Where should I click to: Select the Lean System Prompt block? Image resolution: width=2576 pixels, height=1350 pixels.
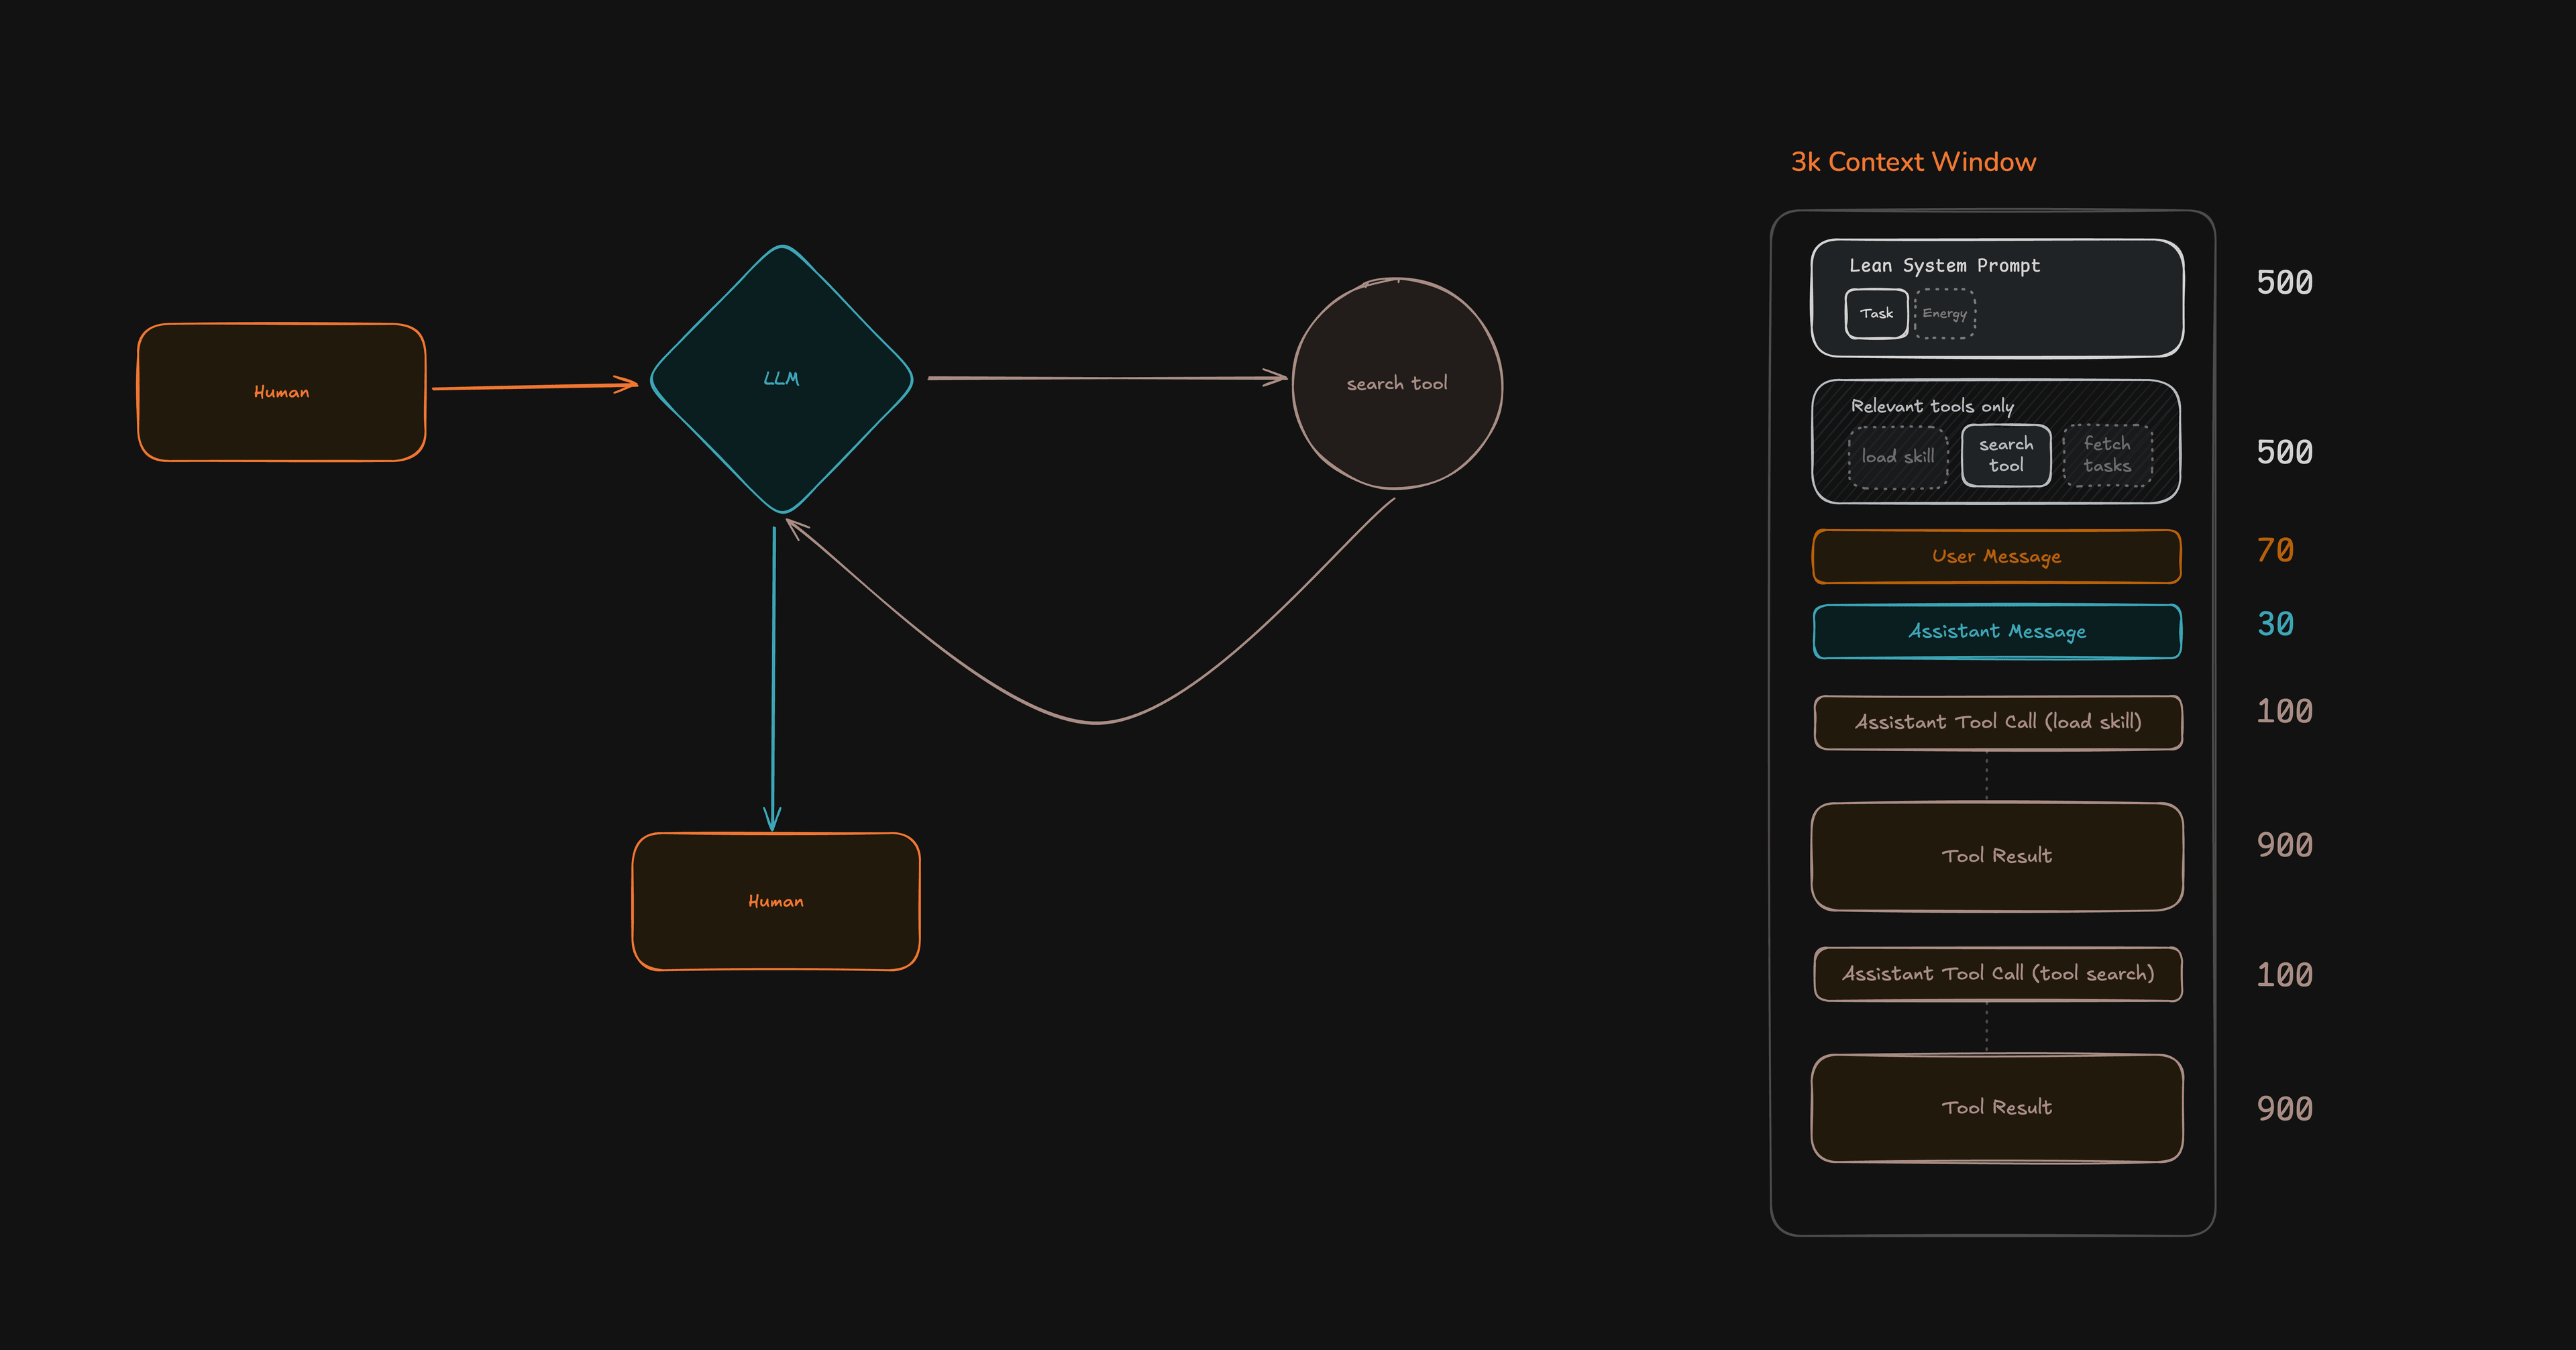(x=1997, y=298)
